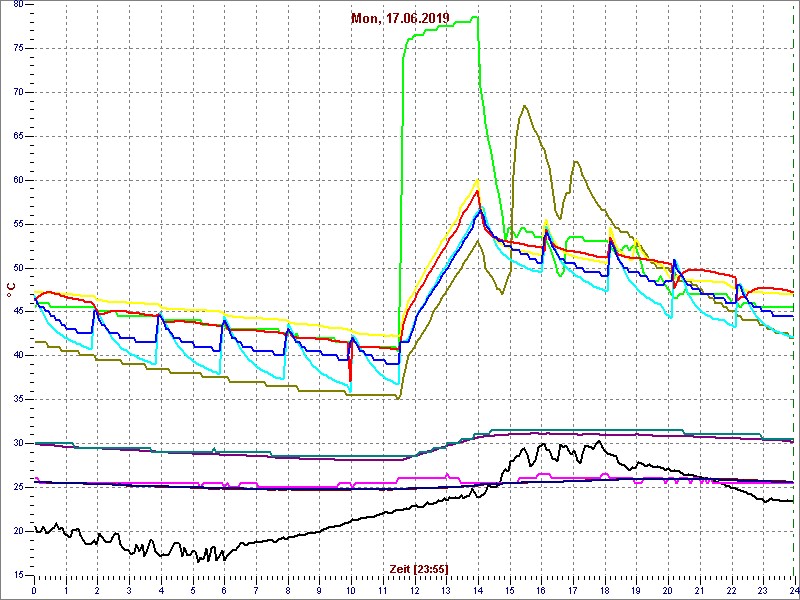Image resolution: width=800 pixels, height=600 pixels.
Task: Click hour 11 on the time axis
Action: pos(383,590)
